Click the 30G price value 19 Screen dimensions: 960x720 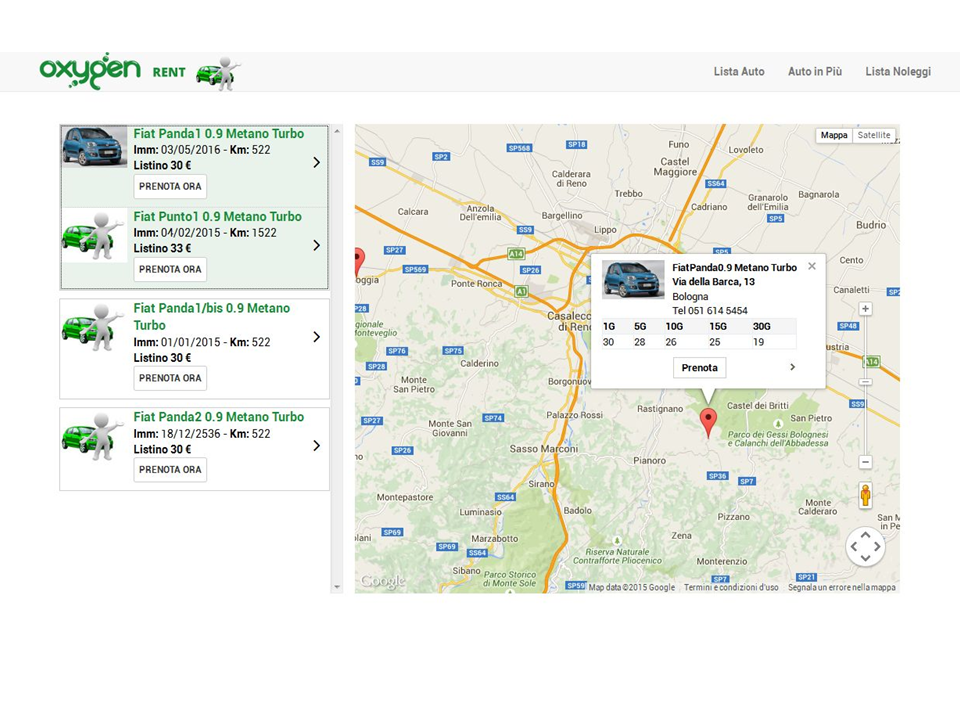coord(759,342)
